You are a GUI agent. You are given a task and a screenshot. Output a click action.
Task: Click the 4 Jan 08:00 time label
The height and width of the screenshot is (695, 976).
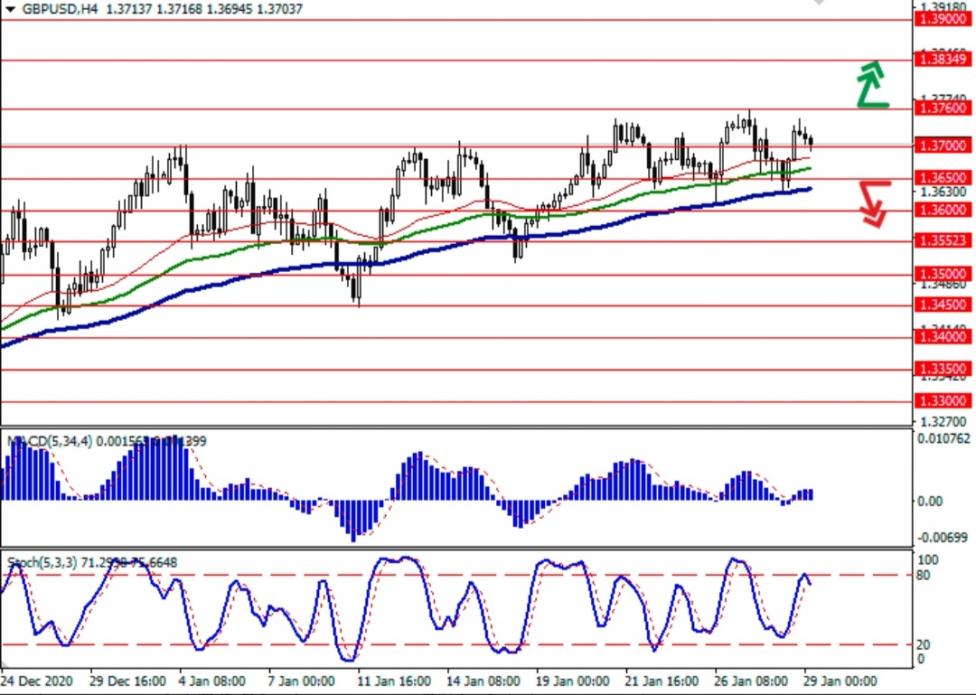[x=212, y=681]
